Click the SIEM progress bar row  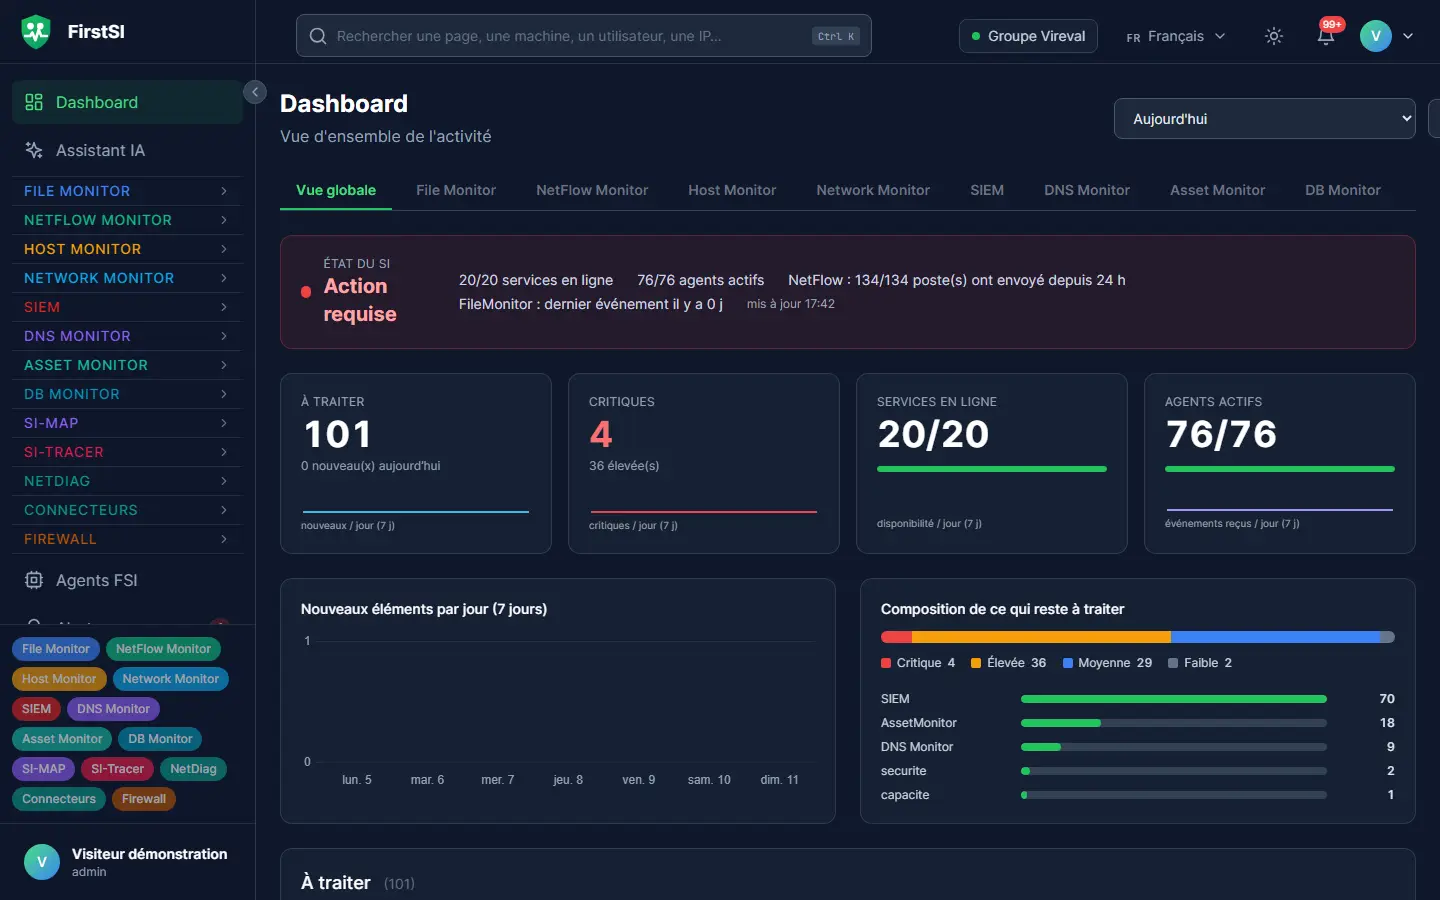click(1138, 699)
